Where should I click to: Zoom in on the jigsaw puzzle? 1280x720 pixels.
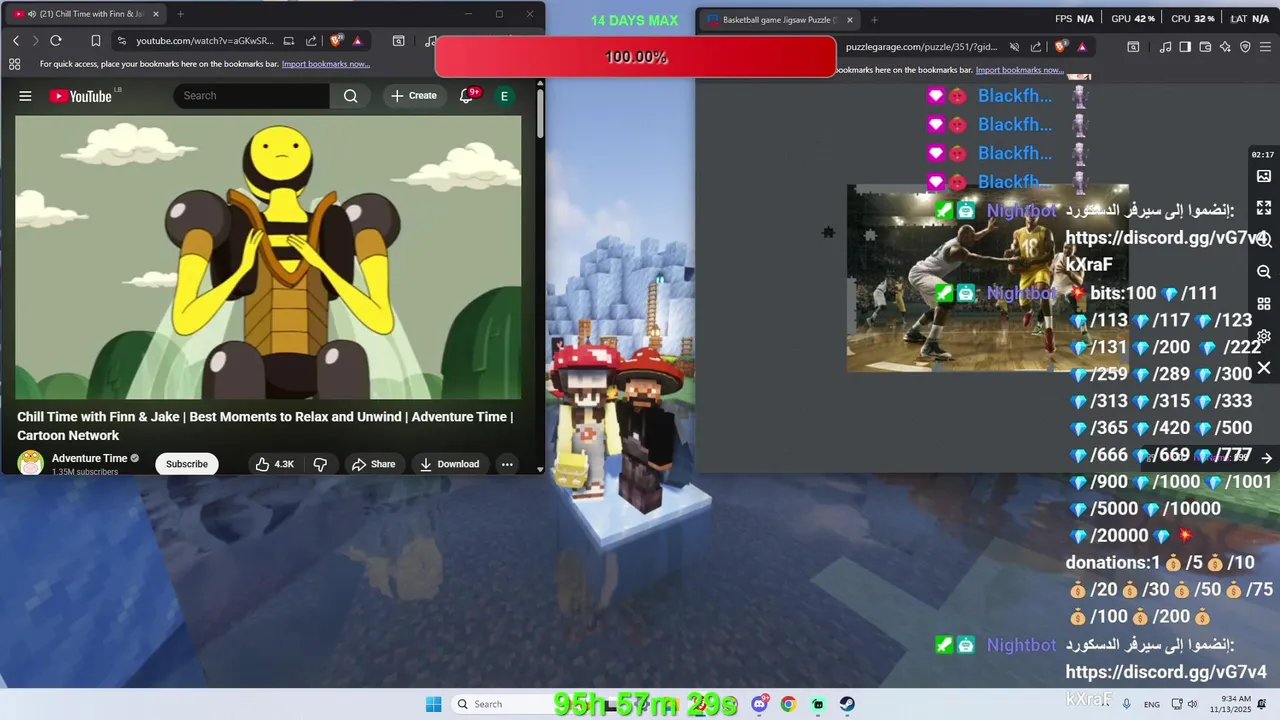point(1264,240)
